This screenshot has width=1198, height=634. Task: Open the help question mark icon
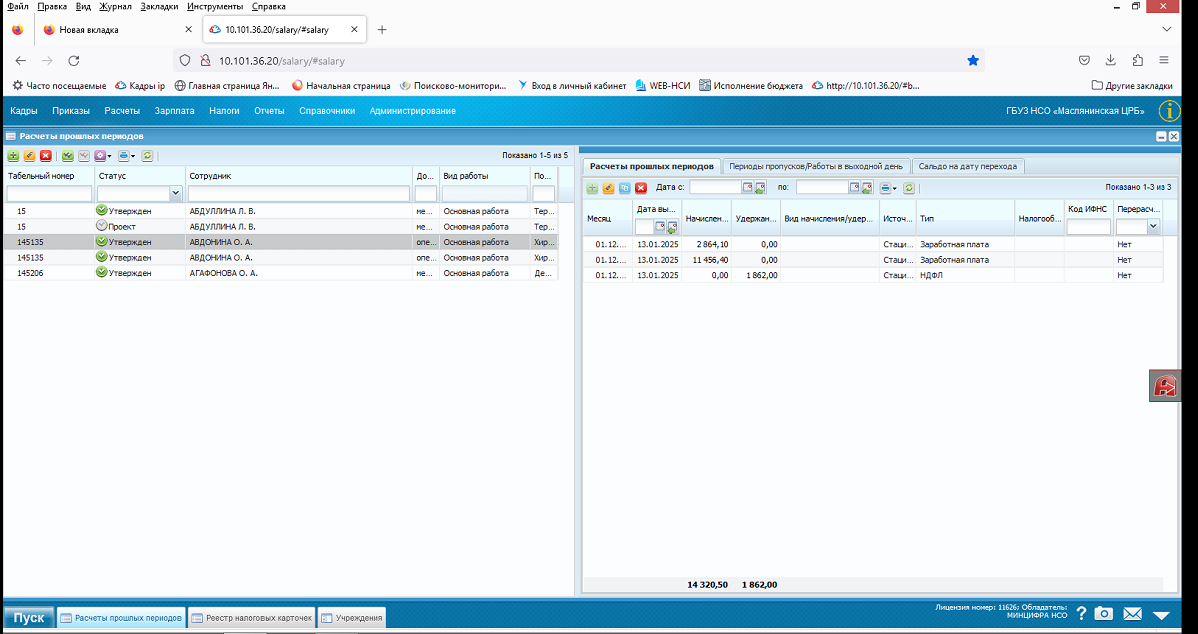point(1081,613)
